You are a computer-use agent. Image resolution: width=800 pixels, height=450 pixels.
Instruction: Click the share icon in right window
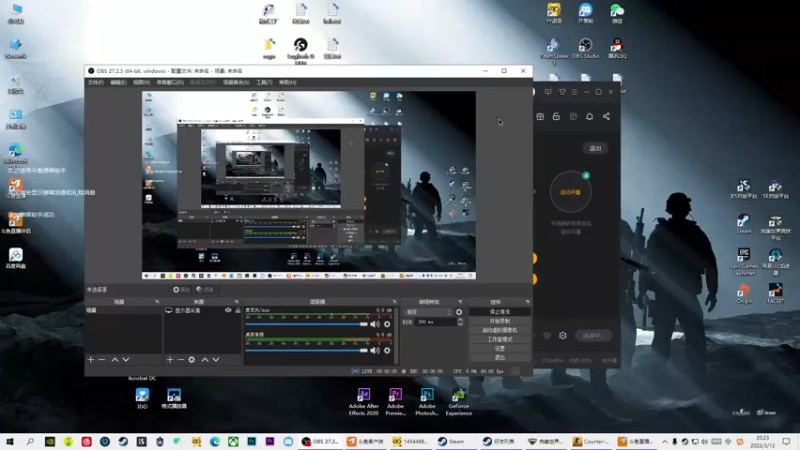[606, 116]
